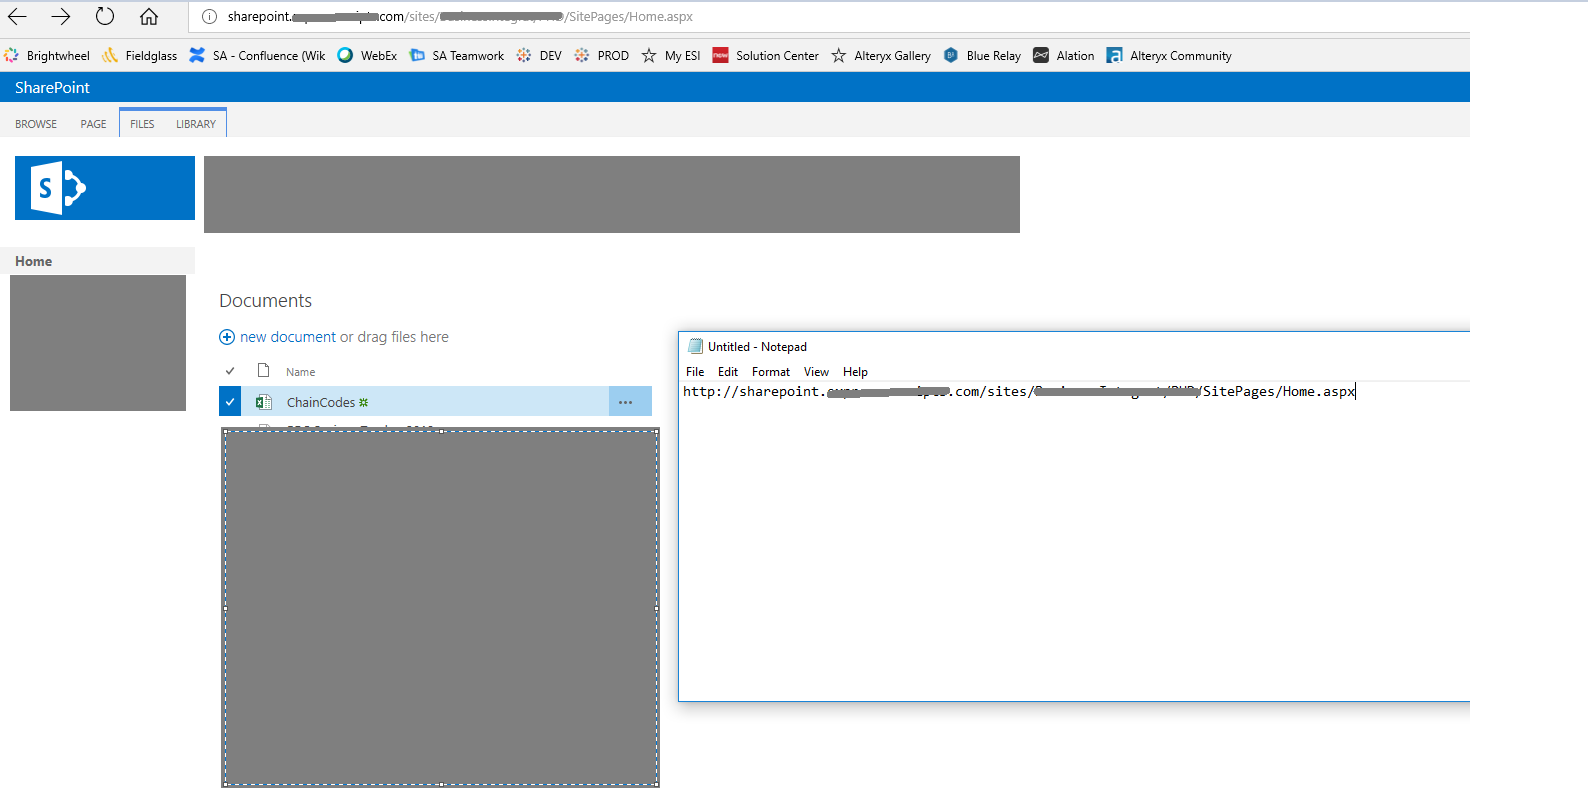
Task: Open the Notepad Format menu
Action: [x=771, y=372]
